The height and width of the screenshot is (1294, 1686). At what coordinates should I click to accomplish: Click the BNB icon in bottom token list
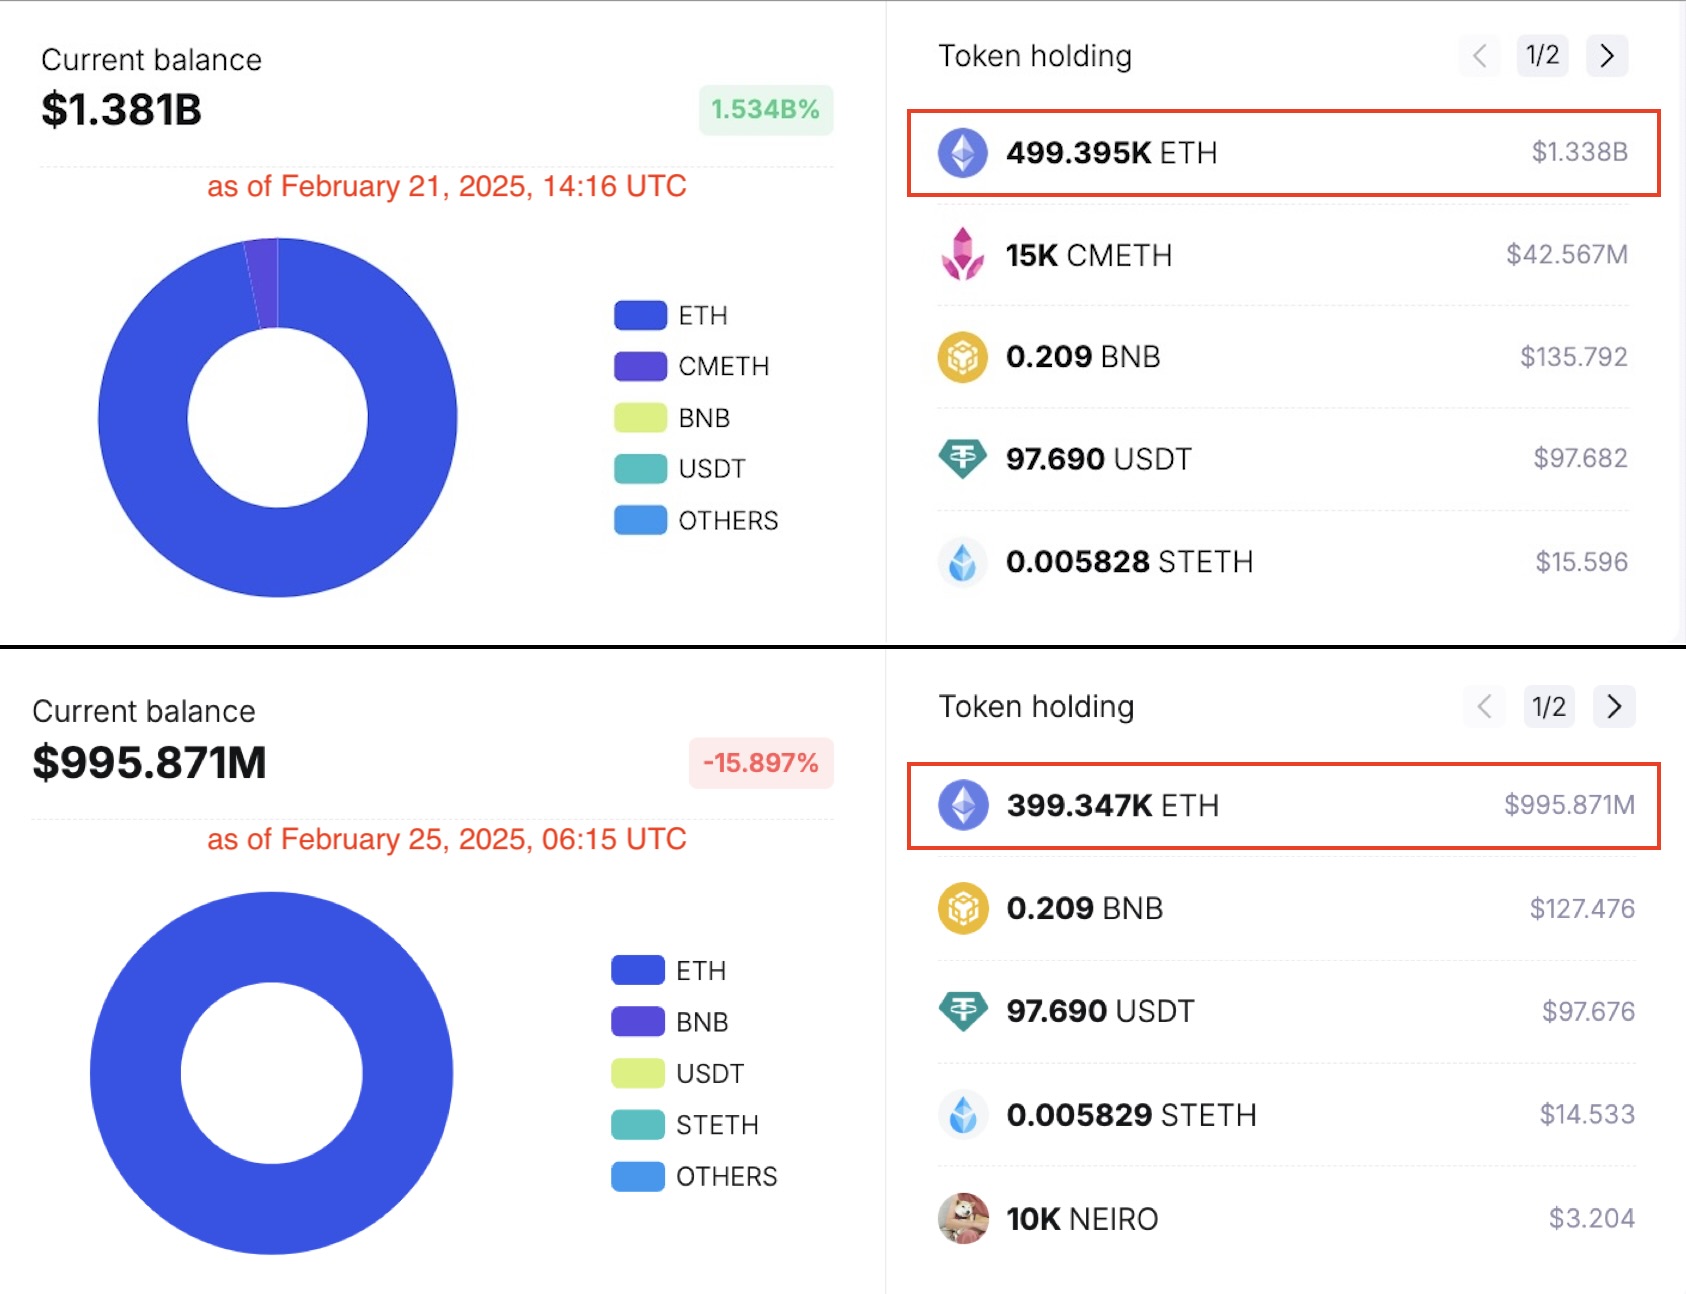tap(963, 908)
